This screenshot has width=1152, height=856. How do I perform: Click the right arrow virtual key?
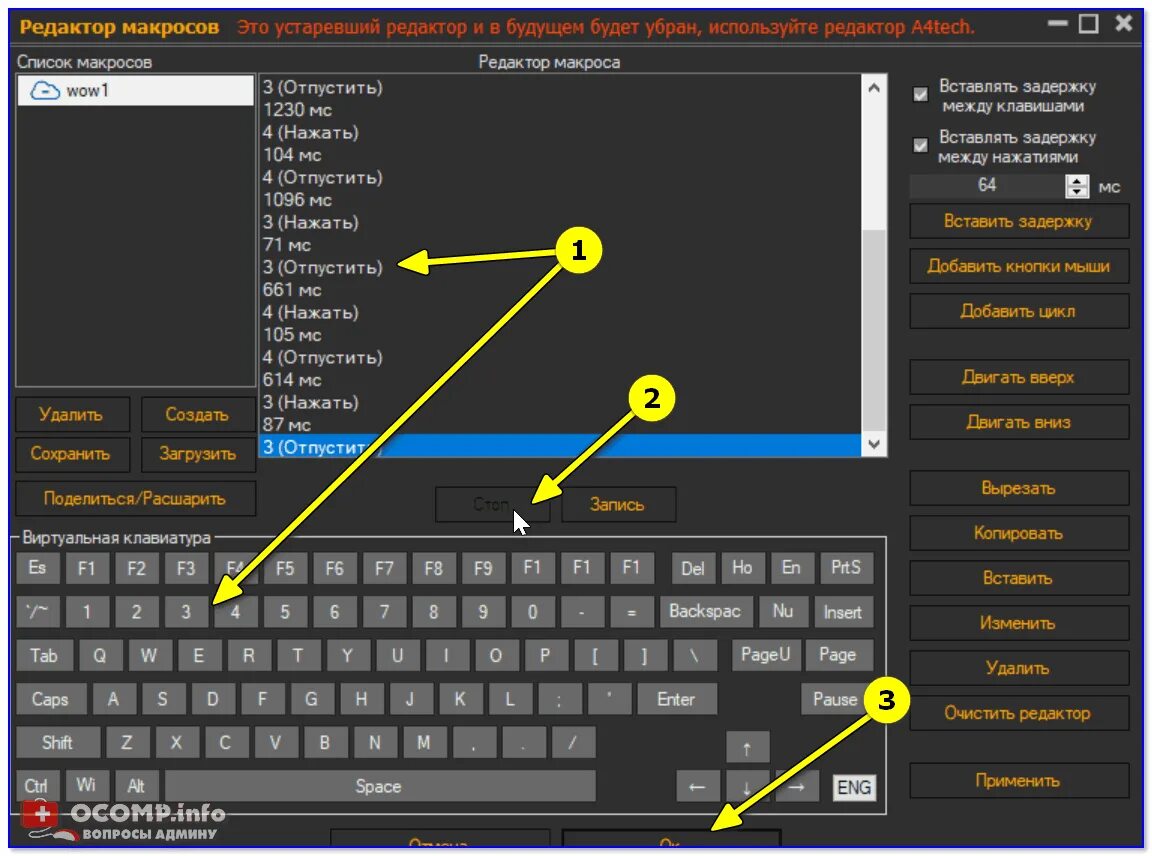(x=796, y=787)
